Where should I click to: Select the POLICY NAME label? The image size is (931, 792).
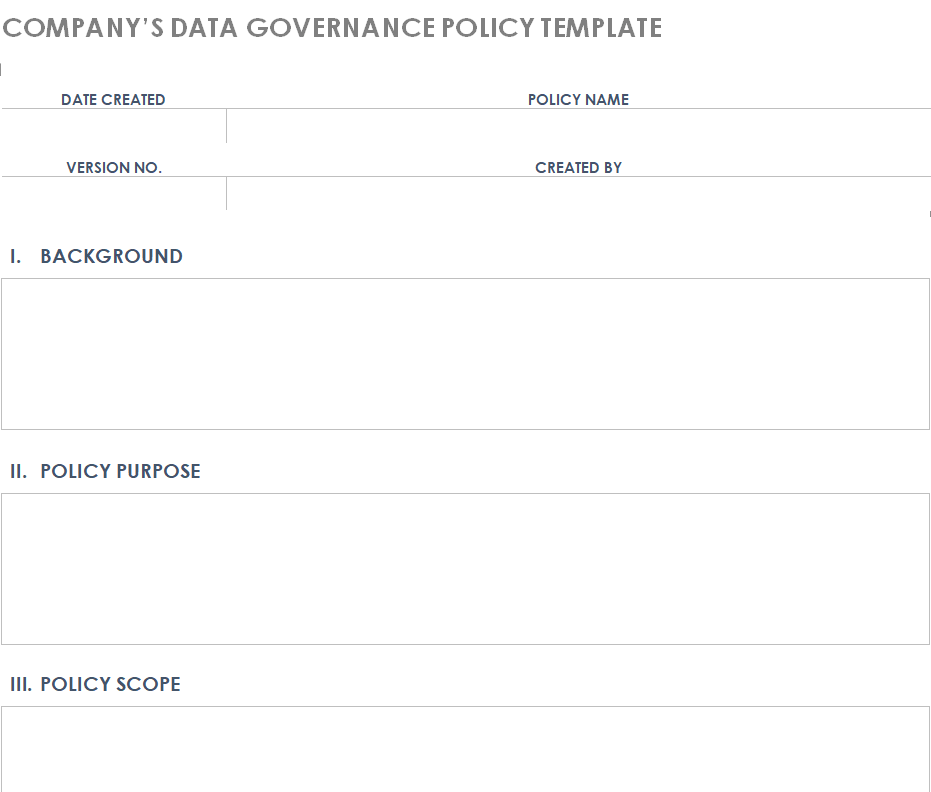[x=578, y=100]
